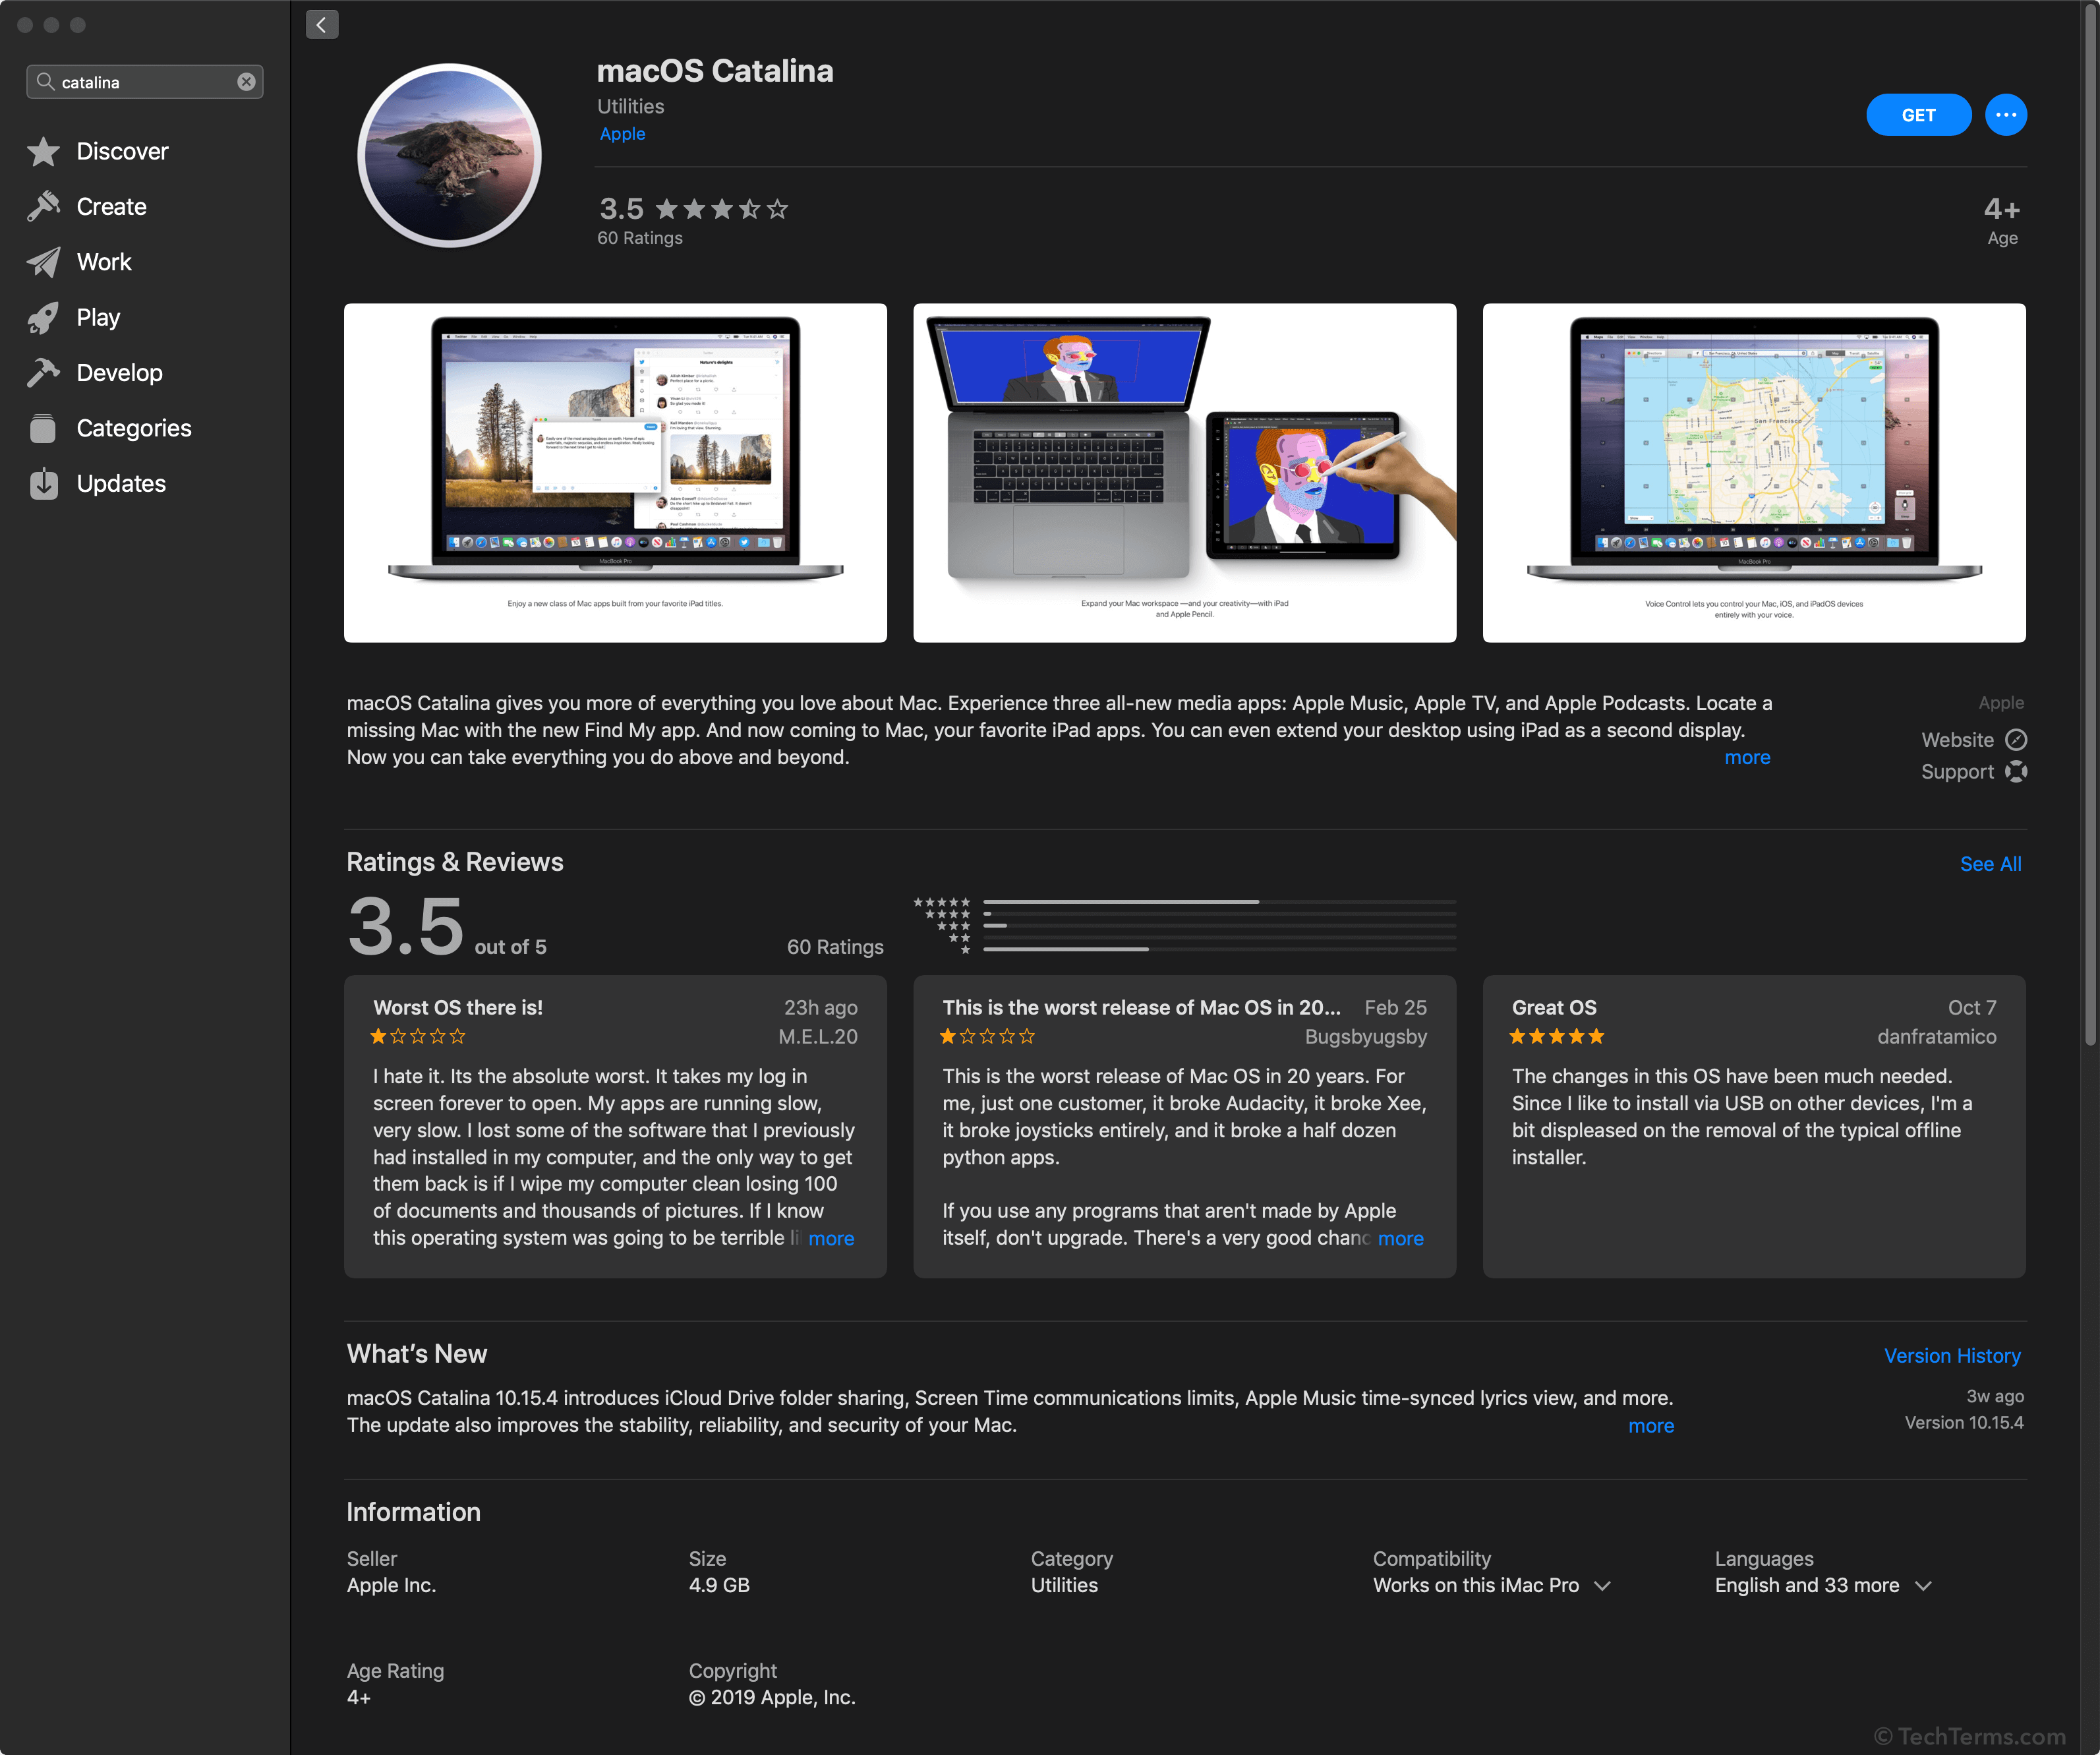
Task: Click the Support lifebuoy icon
Action: [x=2016, y=772]
